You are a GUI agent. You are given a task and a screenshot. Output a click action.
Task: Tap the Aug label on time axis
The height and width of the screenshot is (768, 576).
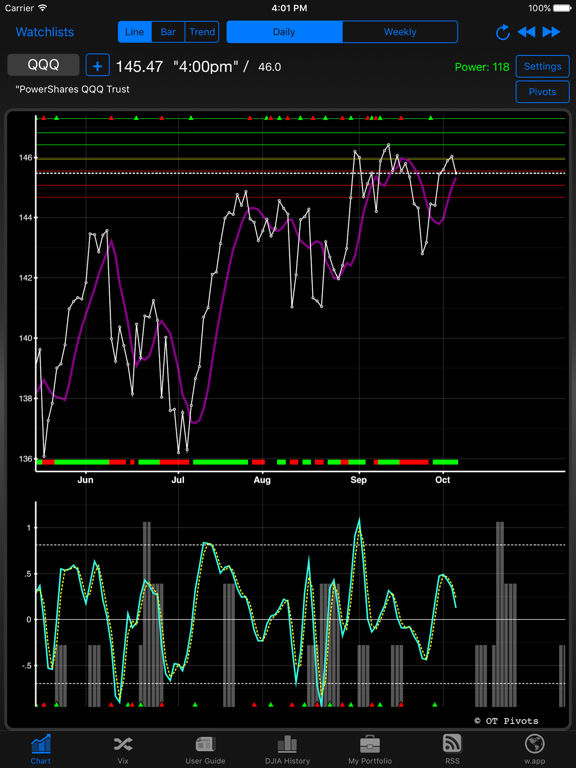coord(262,480)
